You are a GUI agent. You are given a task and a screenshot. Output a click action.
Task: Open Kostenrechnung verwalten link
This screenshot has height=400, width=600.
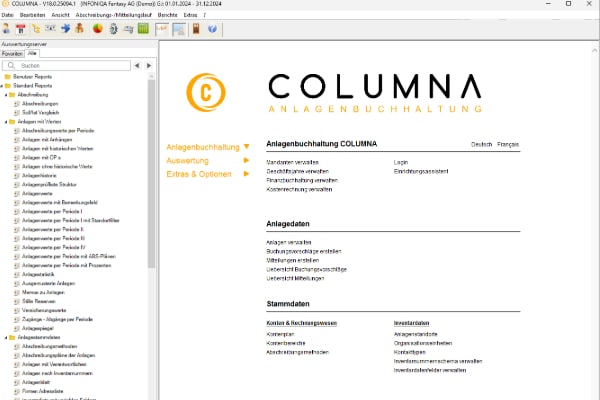coord(299,189)
